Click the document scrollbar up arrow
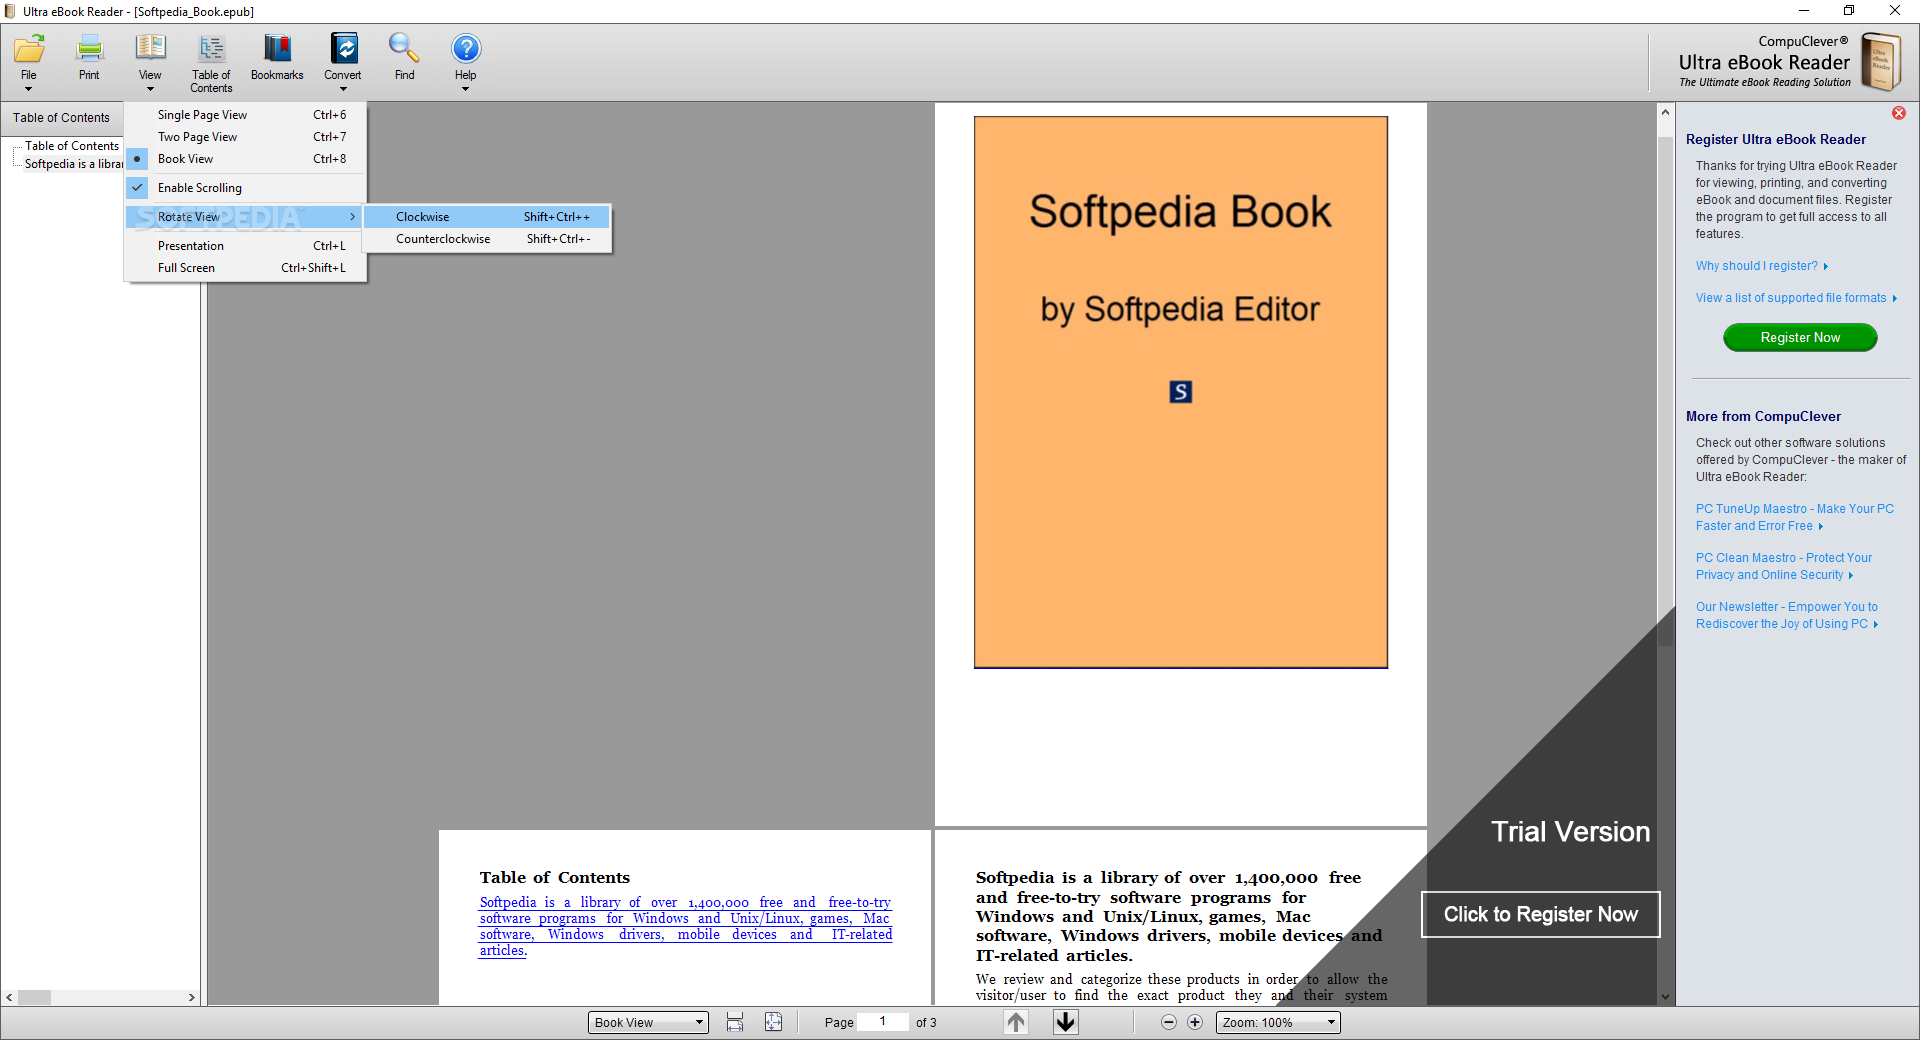Screen dimensions: 1920x1040 1665,112
